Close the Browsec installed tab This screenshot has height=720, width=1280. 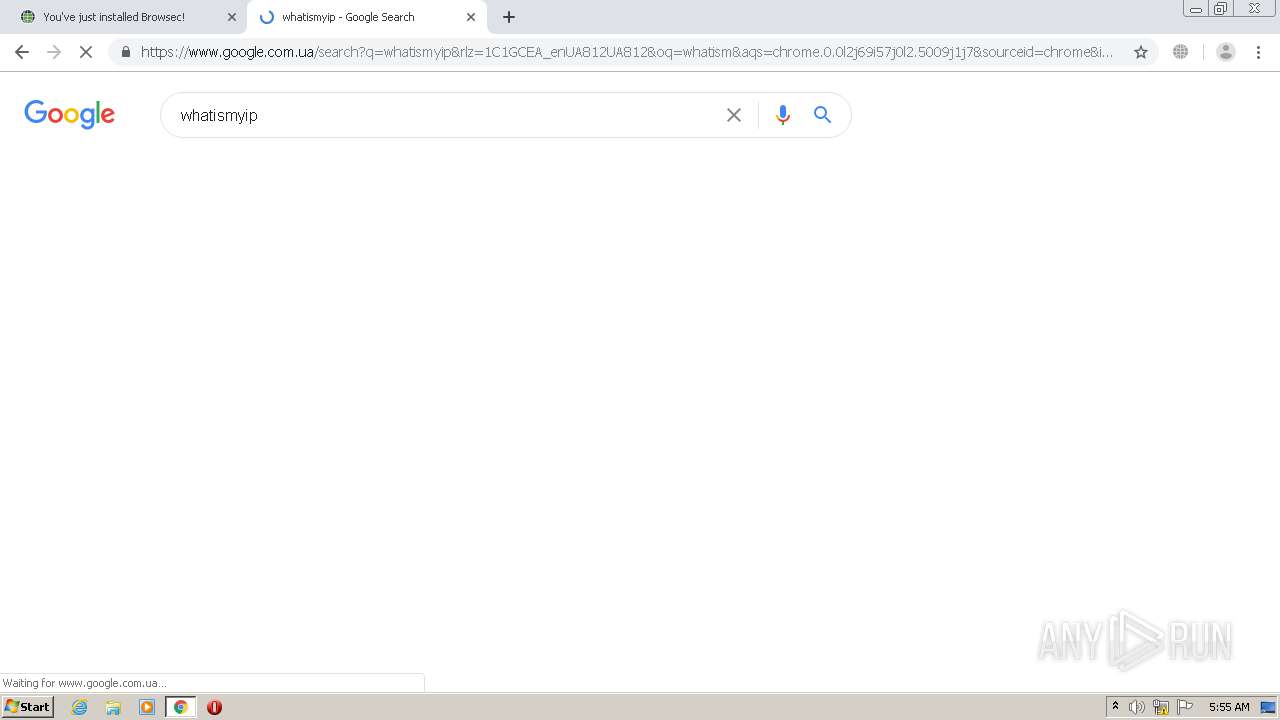tap(232, 17)
